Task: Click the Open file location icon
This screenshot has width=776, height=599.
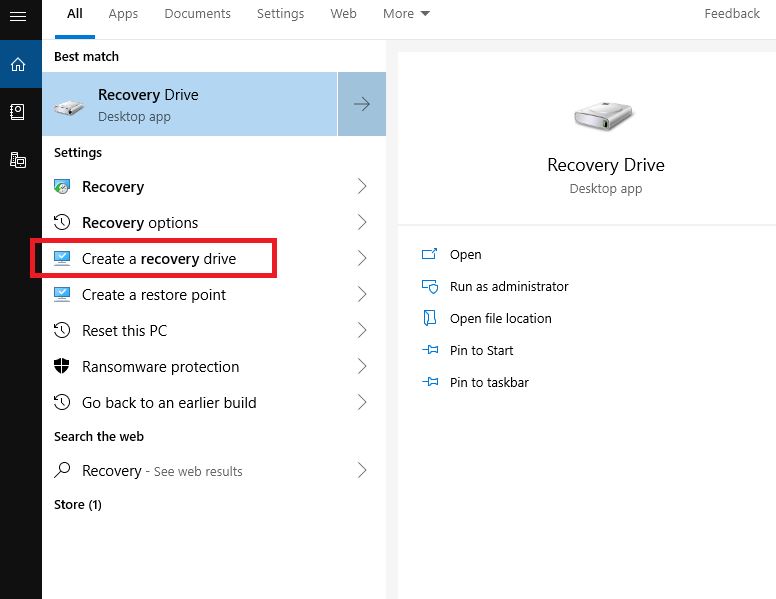Action: 430,318
